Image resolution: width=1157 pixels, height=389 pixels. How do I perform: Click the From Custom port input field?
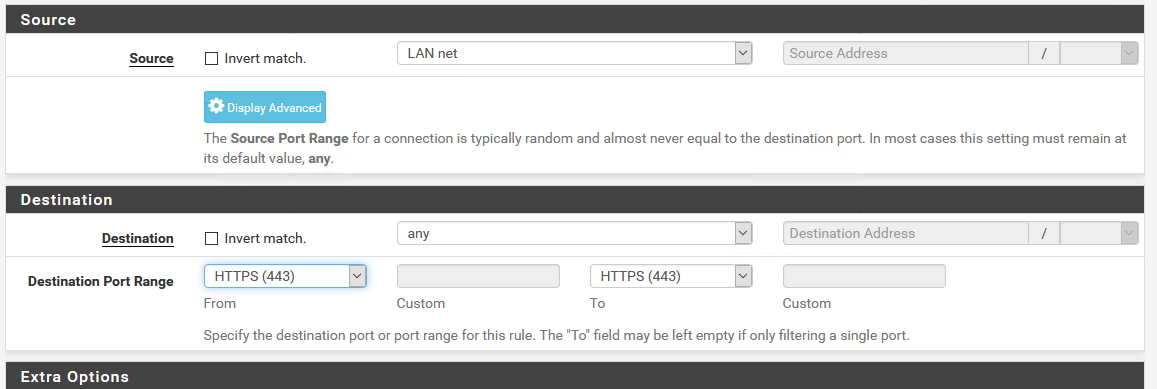478,276
